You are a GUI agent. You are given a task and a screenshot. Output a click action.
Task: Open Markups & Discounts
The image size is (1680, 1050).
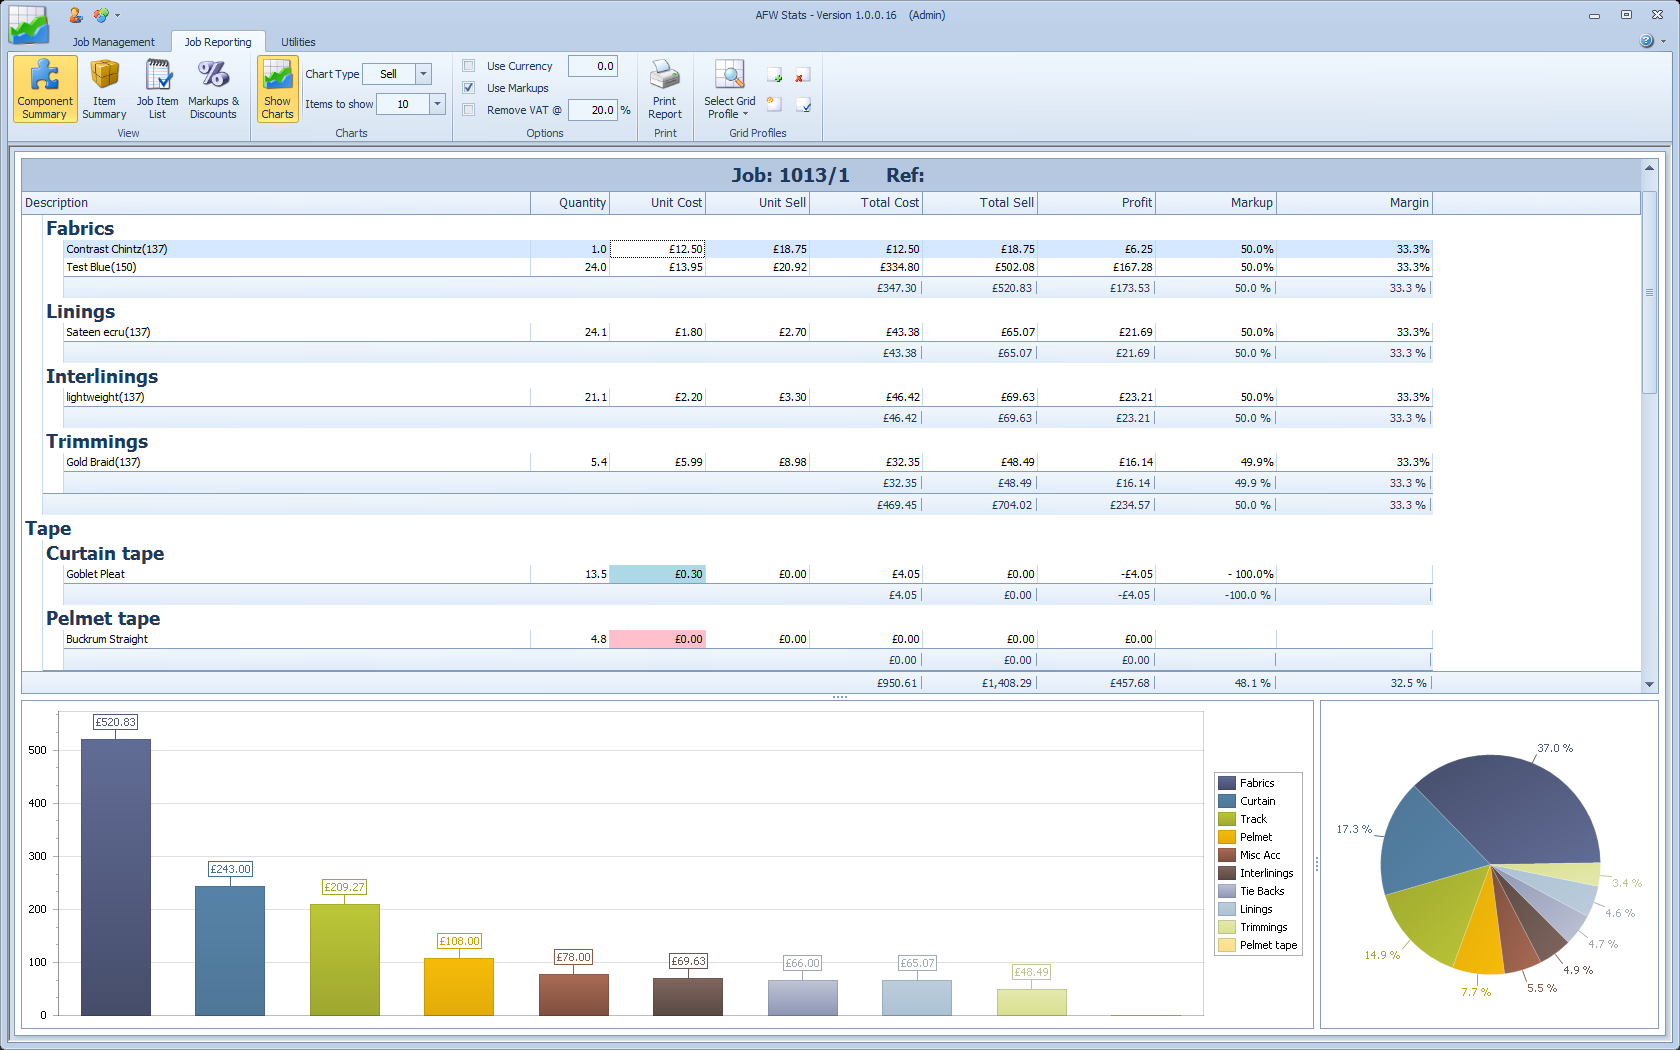[x=213, y=89]
